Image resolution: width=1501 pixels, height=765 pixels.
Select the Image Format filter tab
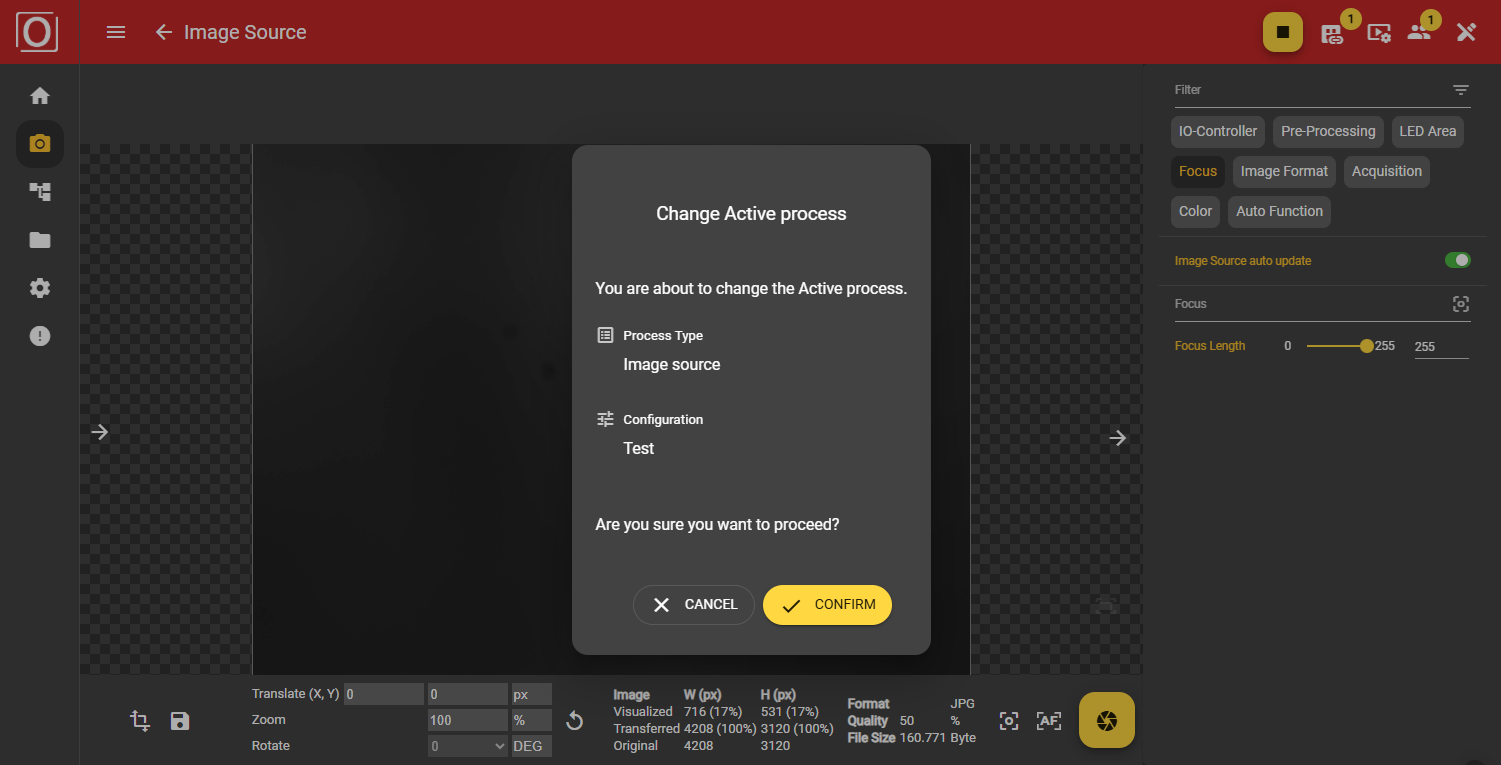[x=1283, y=171]
